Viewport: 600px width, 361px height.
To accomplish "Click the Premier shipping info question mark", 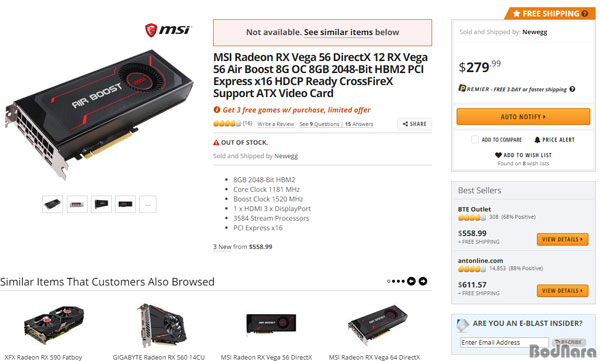I will pyautogui.click(x=572, y=89).
